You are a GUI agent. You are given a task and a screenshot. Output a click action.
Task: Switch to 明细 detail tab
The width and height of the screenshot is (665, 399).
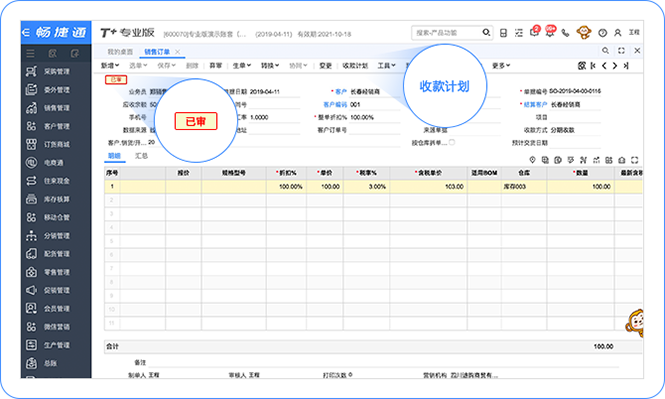point(114,156)
